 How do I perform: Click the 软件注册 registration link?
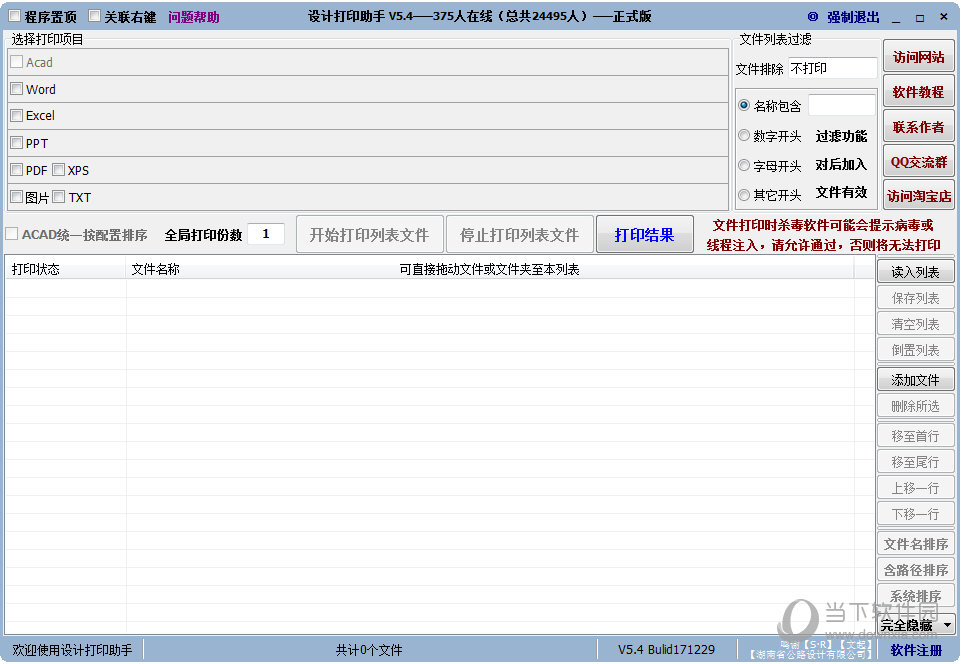click(916, 650)
